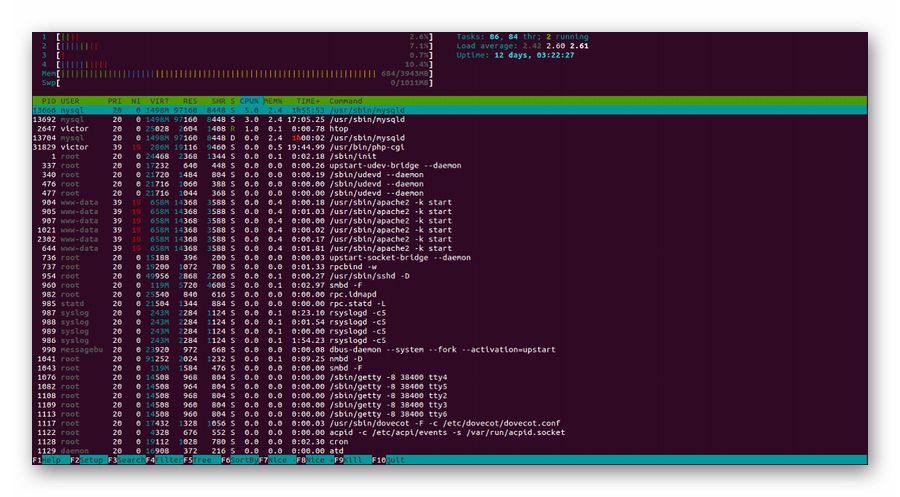Sort by the NI column header
This screenshot has width=900, height=497.
(x=135, y=101)
